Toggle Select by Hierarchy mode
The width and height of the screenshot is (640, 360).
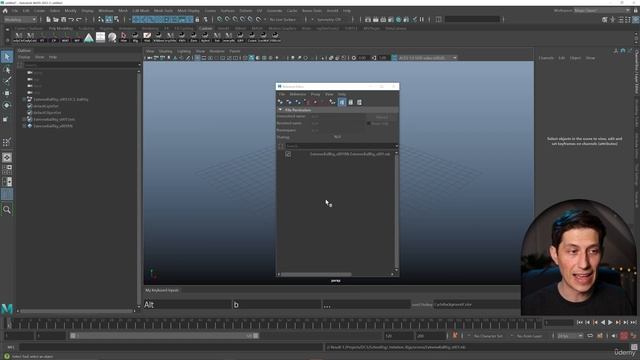pyautogui.click(x=100, y=19)
